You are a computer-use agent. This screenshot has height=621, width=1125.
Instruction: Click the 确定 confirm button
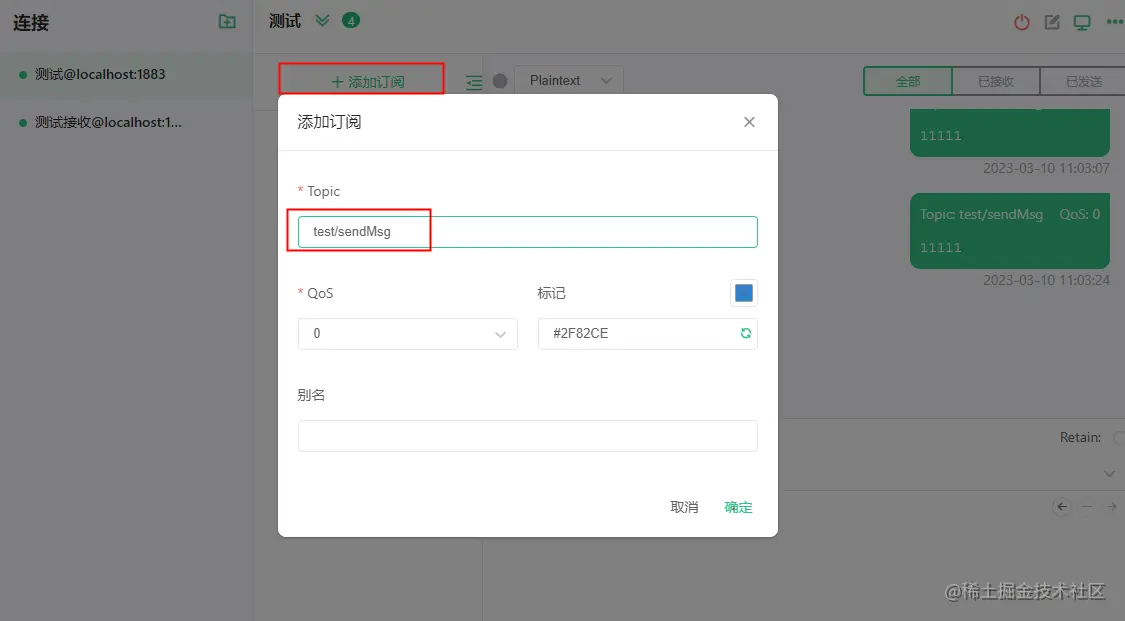(738, 507)
